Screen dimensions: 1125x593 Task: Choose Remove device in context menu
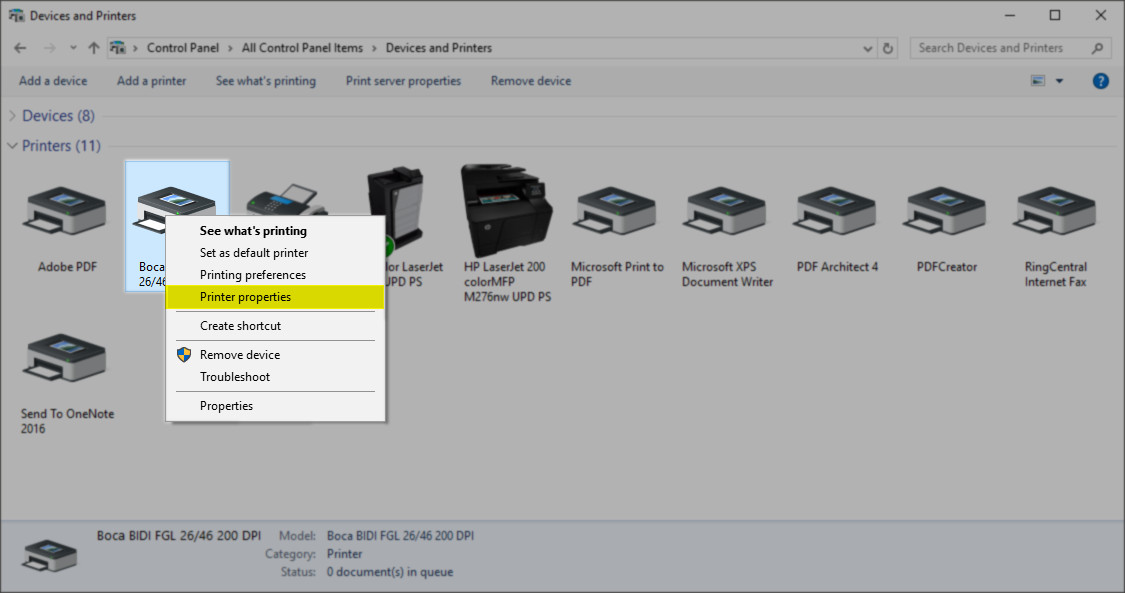pyautogui.click(x=276, y=355)
